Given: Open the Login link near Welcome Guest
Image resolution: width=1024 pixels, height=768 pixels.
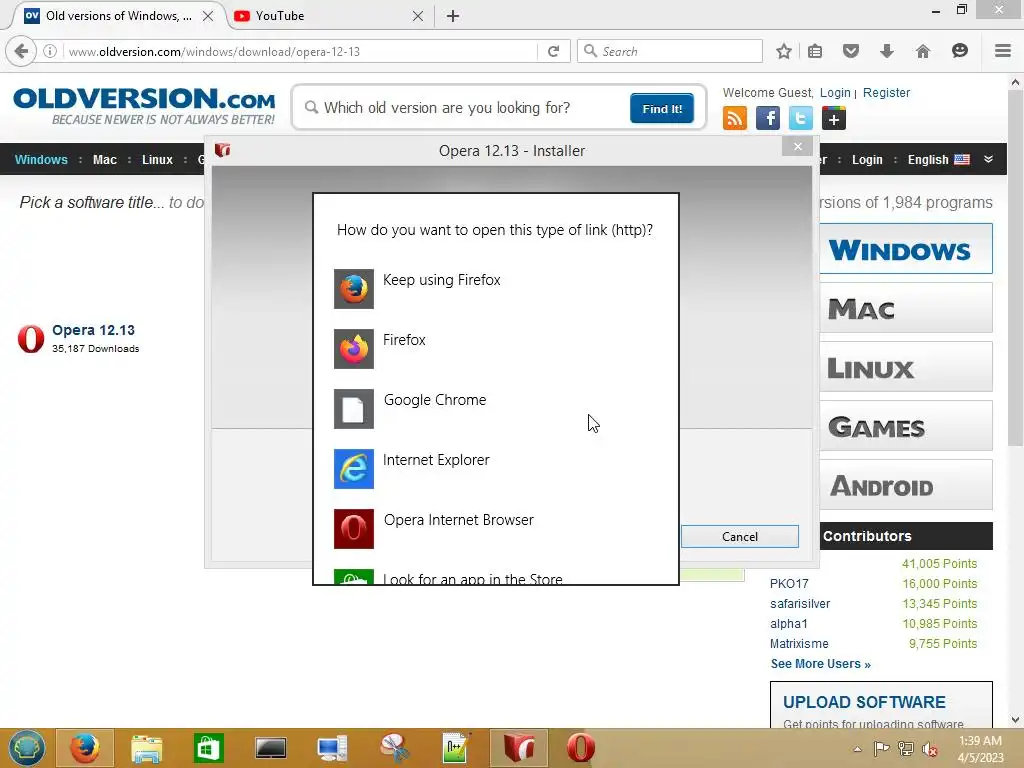Looking at the screenshot, I should (x=835, y=93).
